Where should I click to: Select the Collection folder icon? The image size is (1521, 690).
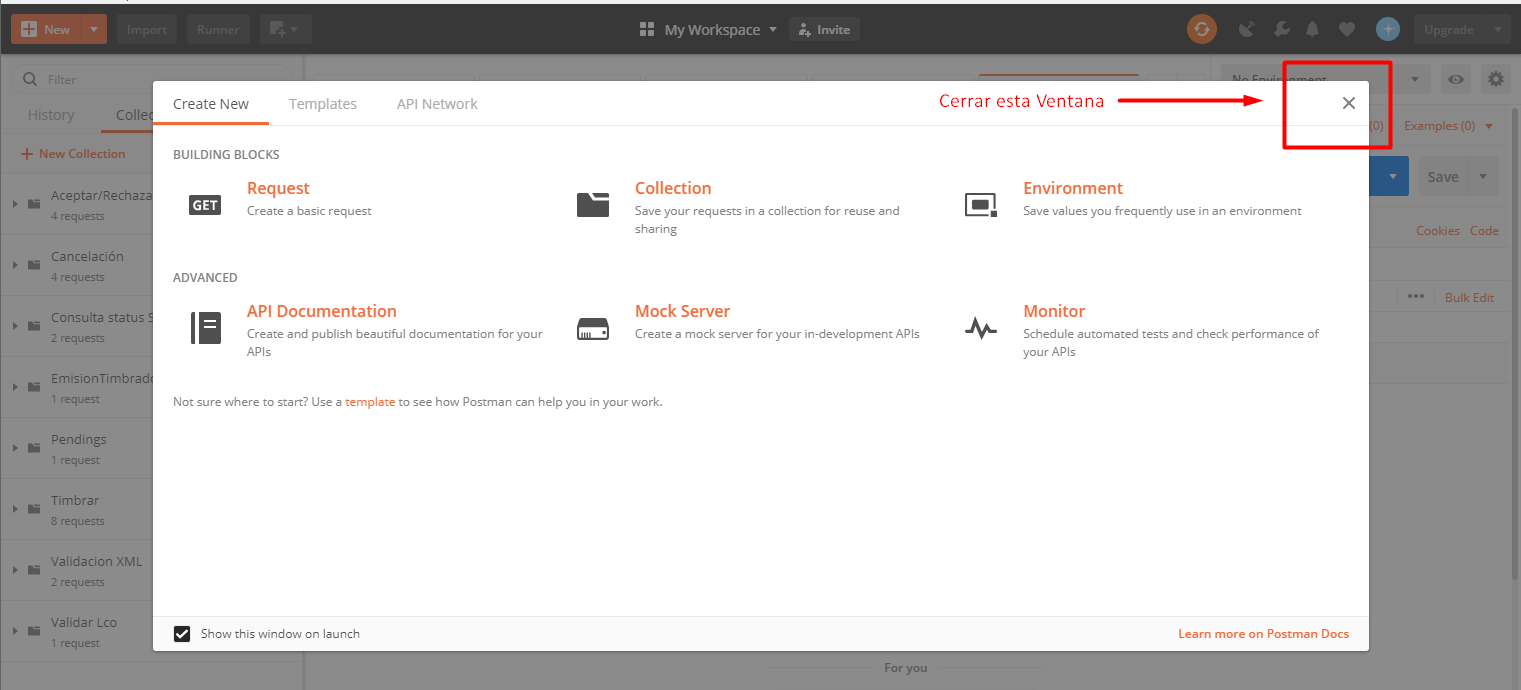pyautogui.click(x=593, y=204)
